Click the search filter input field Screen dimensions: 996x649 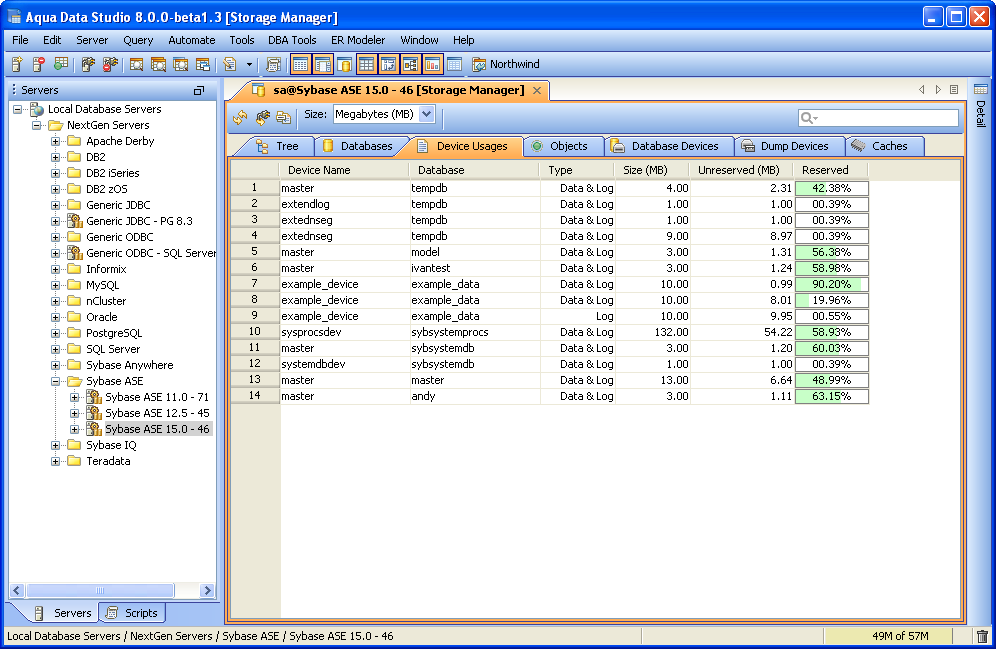(878, 118)
